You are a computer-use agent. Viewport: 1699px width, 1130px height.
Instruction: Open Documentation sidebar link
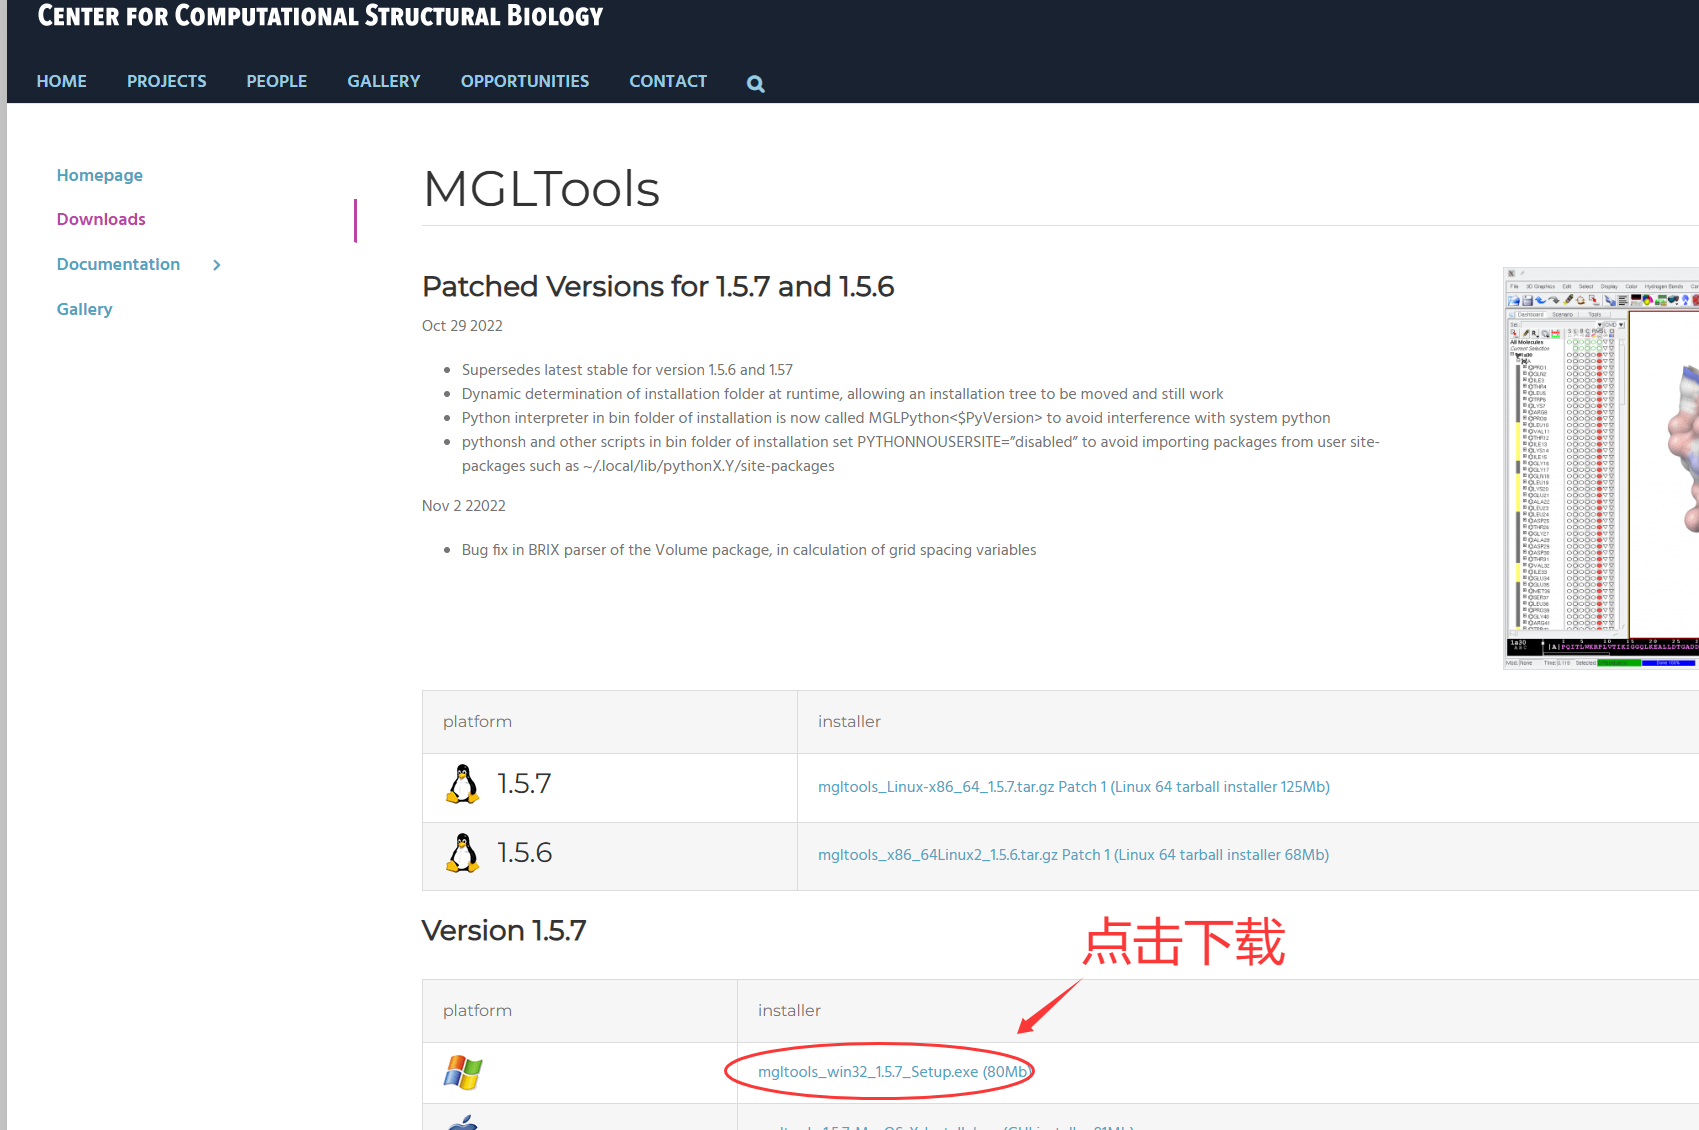[118, 264]
